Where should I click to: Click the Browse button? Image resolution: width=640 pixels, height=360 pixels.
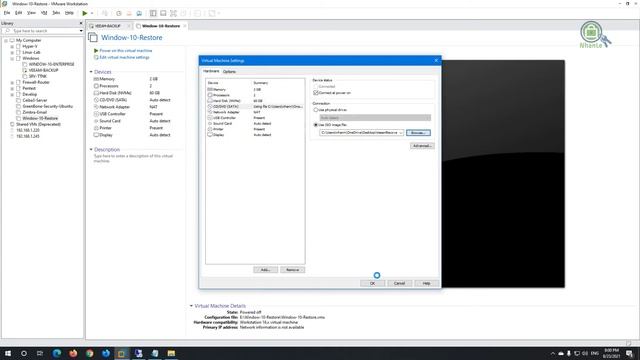tap(418, 133)
